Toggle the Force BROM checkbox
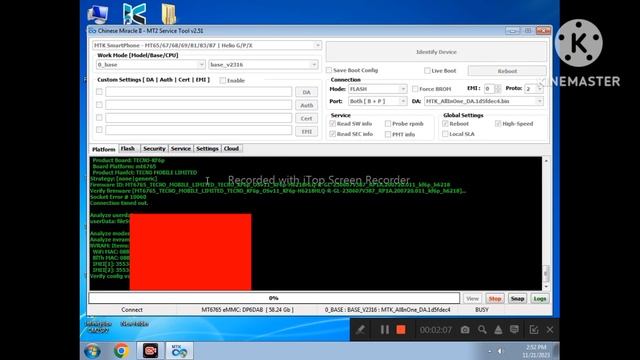The height and width of the screenshot is (360, 640). 415,89
